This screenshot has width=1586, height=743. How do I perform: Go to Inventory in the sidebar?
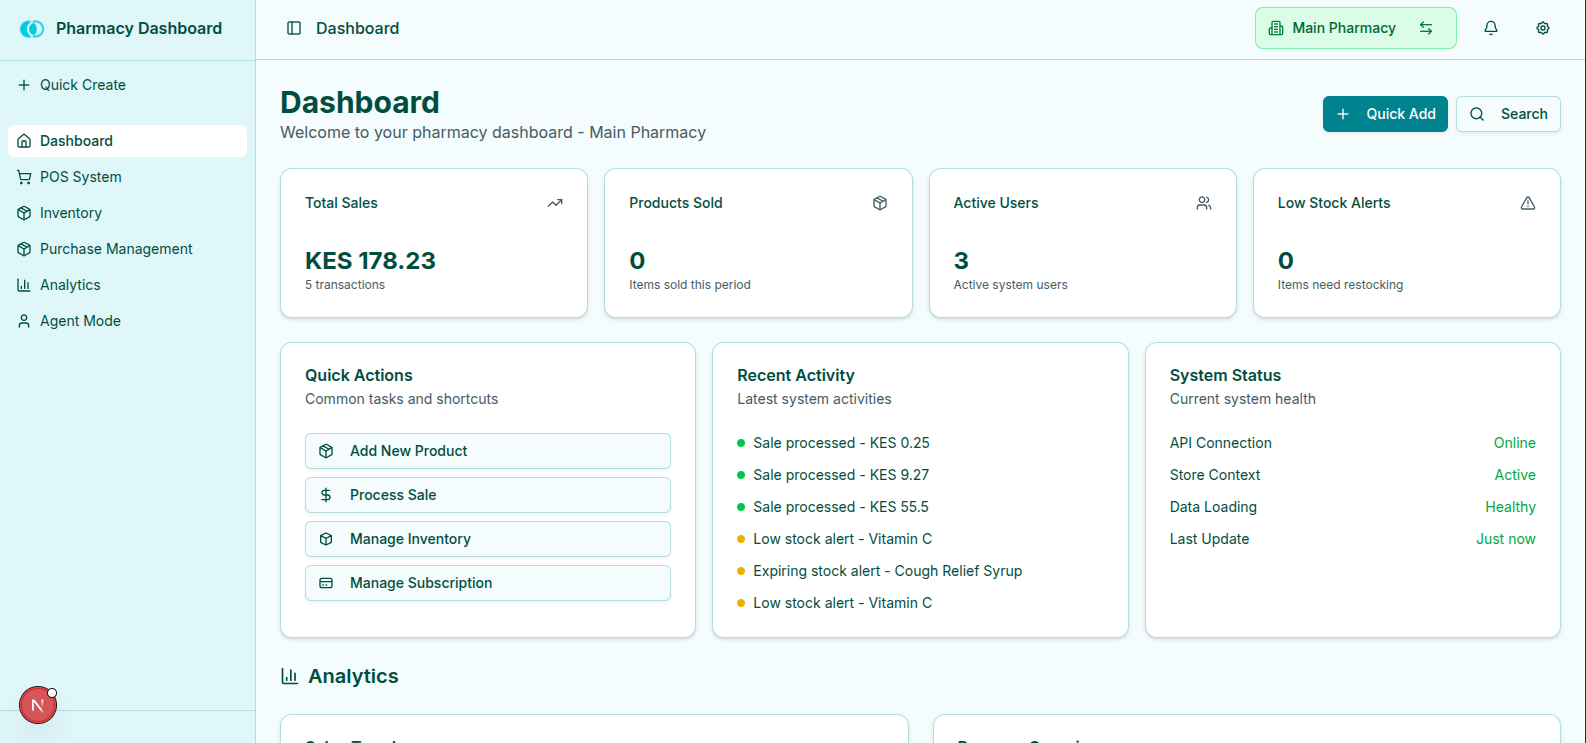click(70, 213)
